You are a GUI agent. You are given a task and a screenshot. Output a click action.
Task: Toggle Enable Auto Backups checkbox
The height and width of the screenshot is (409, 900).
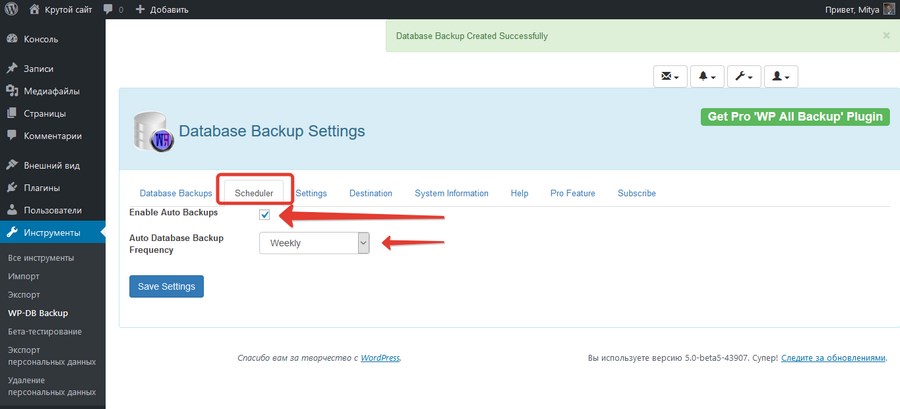tap(265, 215)
